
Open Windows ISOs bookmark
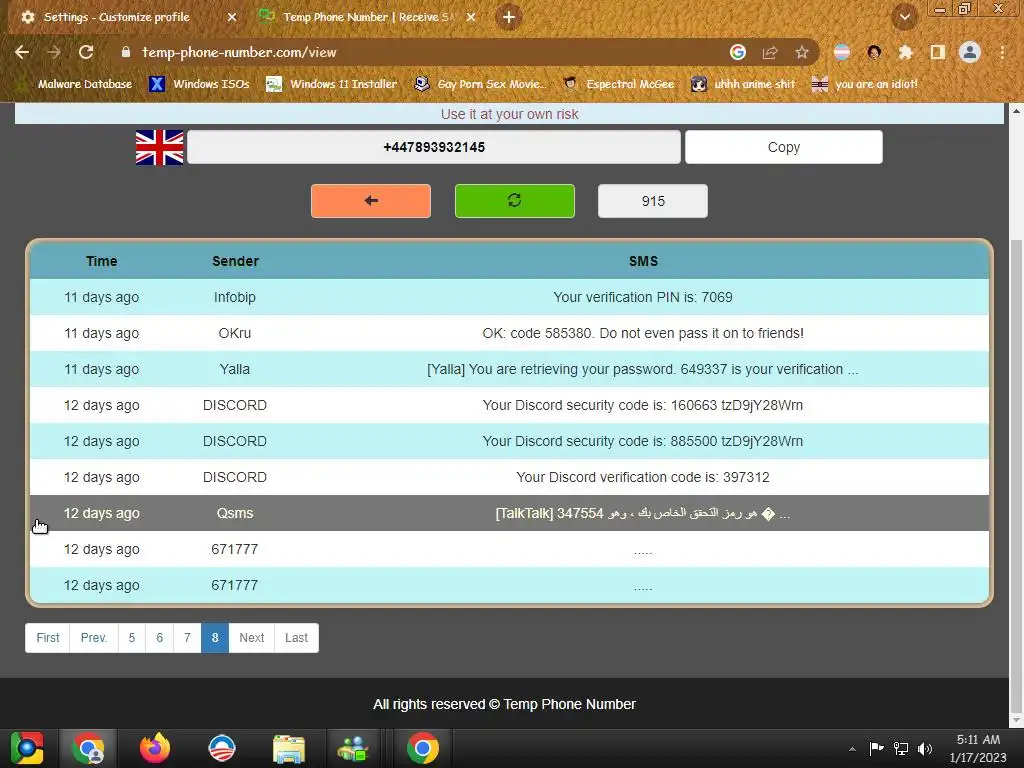tap(200, 84)
